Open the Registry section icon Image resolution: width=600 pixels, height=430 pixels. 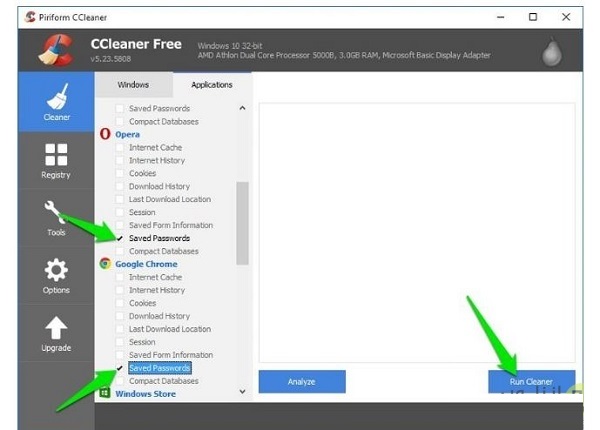point(56,159)
